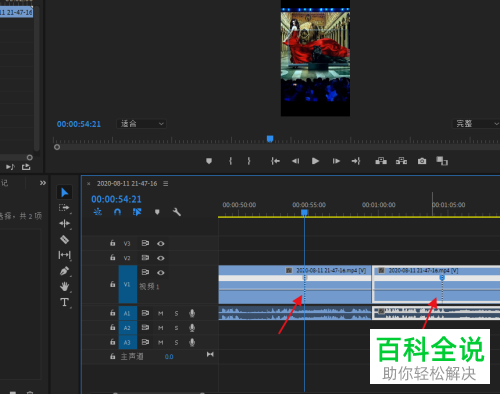500x394 pixels.
Task: Toggle sync lock for A2
Action: [145, 328]
